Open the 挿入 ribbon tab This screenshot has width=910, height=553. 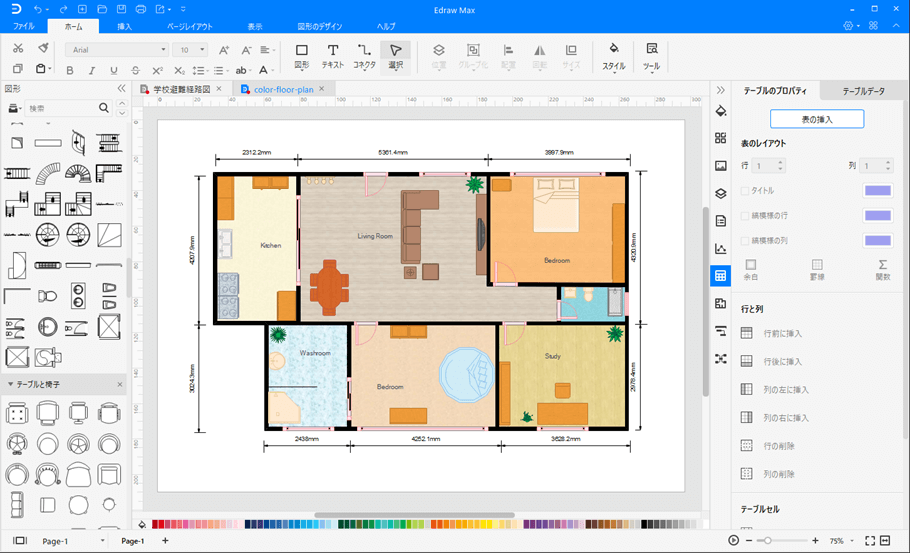tap(124, 26)
